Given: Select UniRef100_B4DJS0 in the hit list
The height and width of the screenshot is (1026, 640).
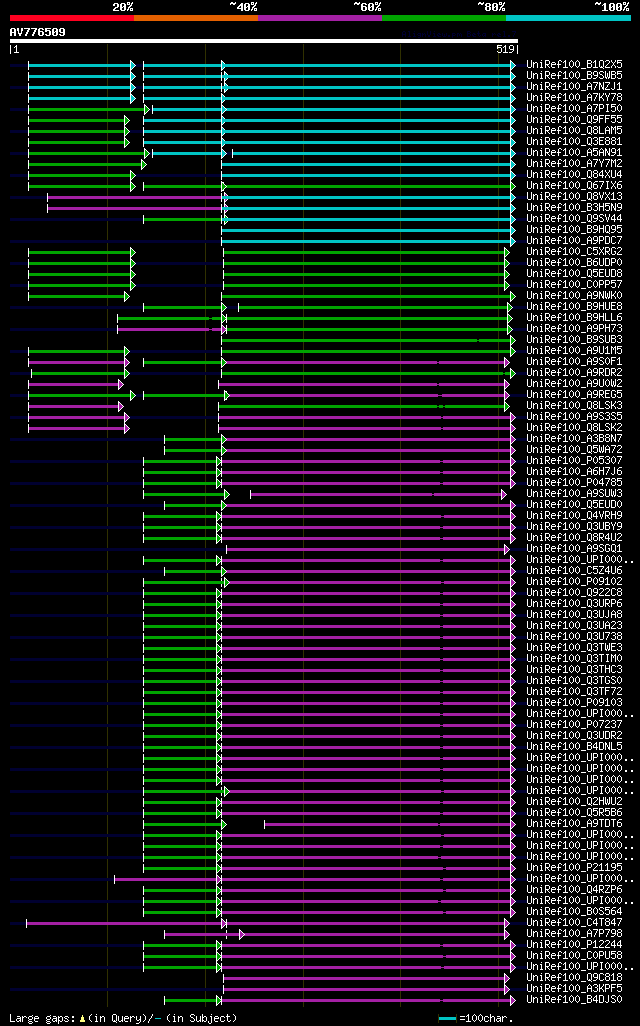Looking at the screenshot, I should point(575,1000).
